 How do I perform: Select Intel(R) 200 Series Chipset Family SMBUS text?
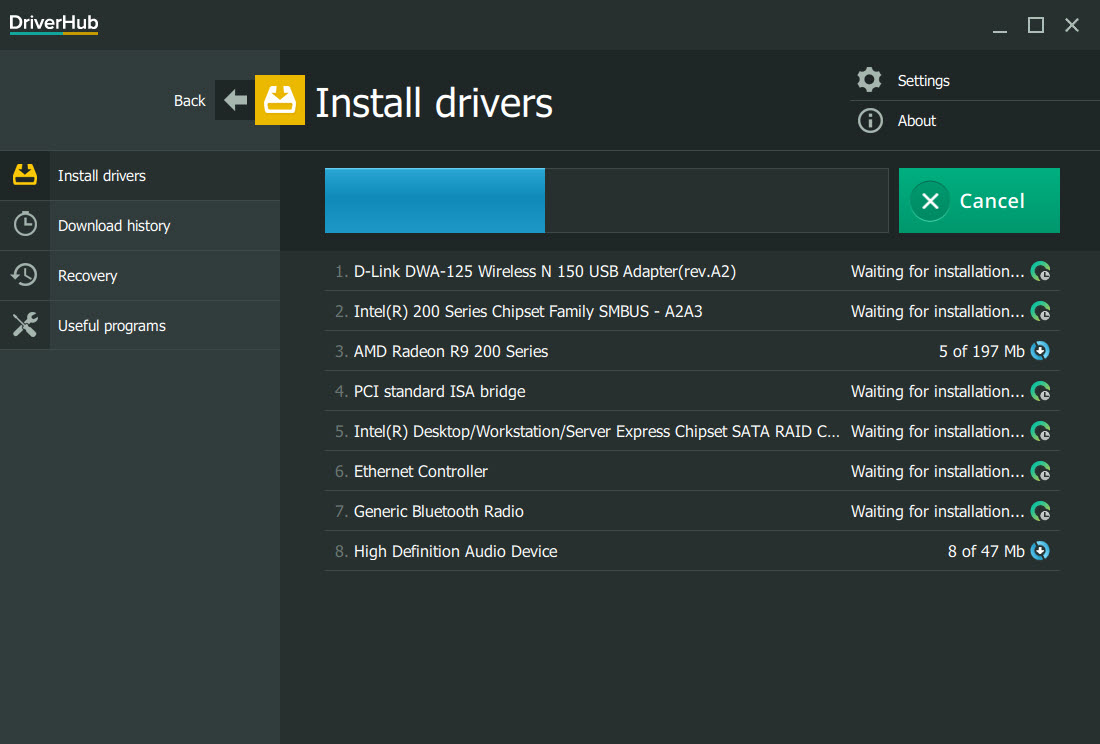(528, 311)
